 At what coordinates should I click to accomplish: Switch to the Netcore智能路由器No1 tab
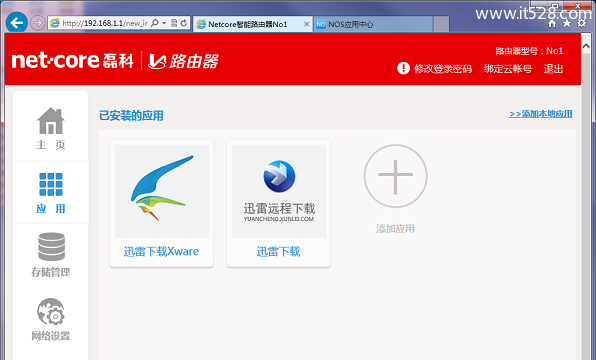[248, 24]
